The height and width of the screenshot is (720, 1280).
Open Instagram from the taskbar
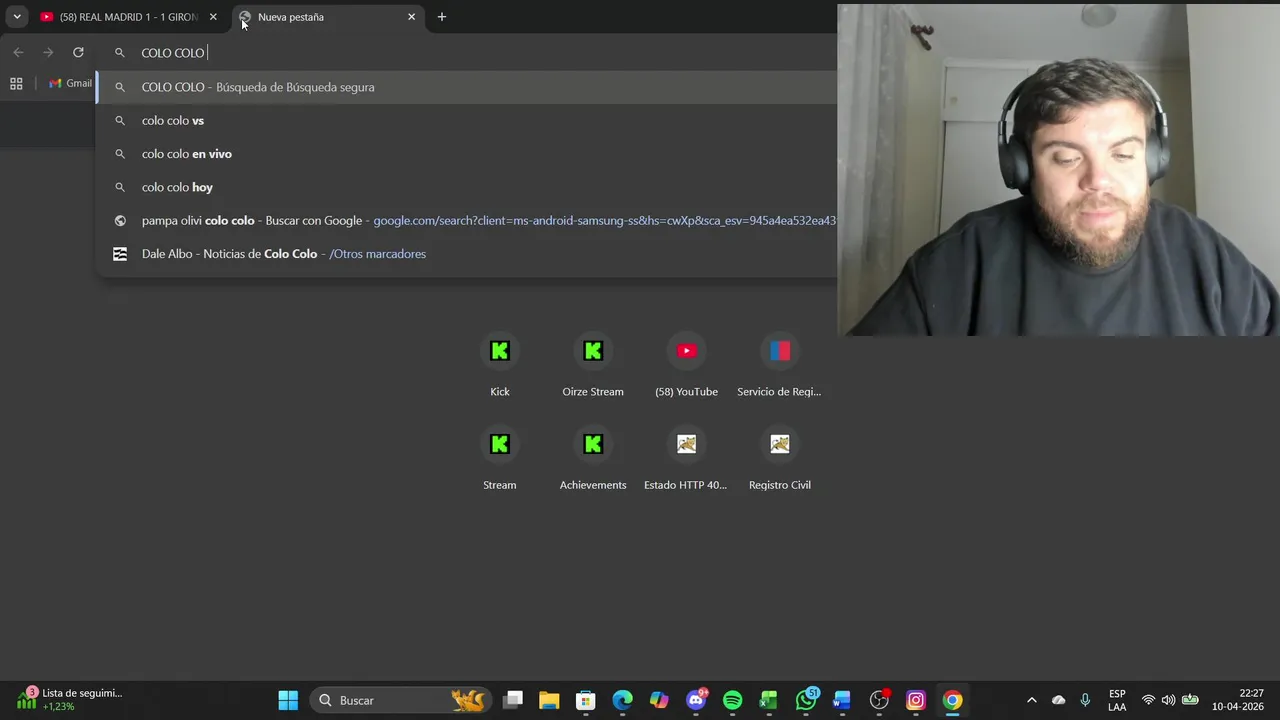(x=916, y=700)
